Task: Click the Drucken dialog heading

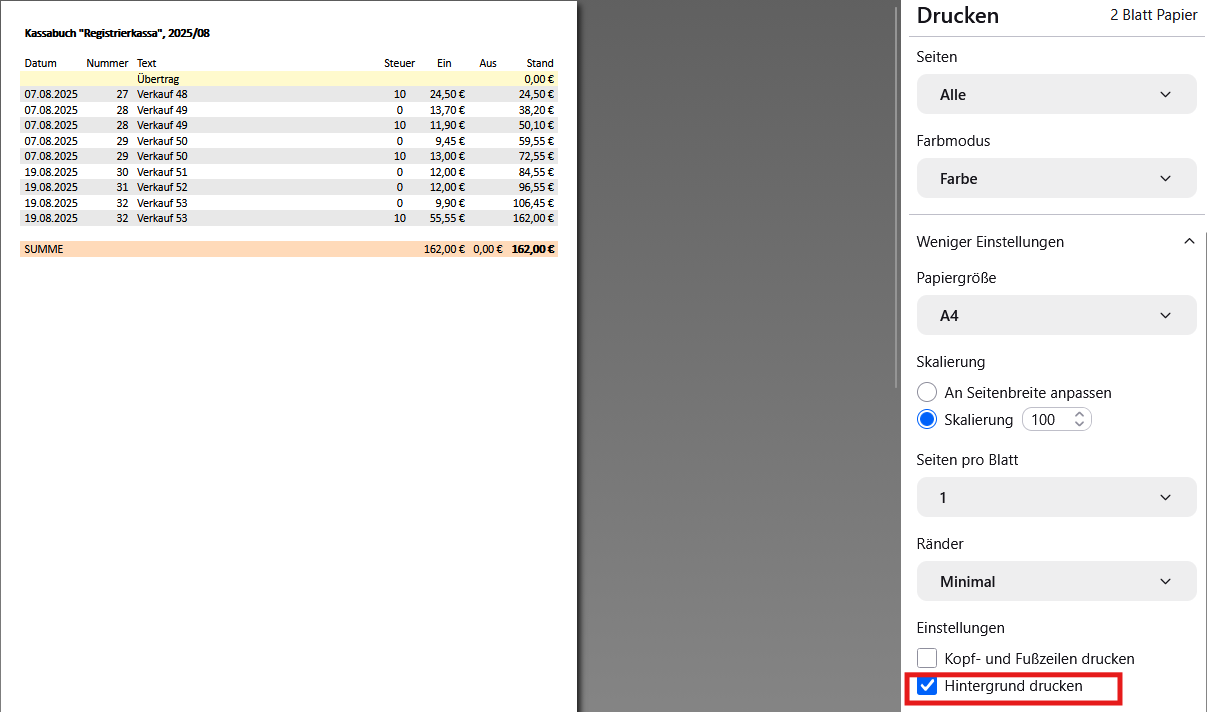Action: 957,16
